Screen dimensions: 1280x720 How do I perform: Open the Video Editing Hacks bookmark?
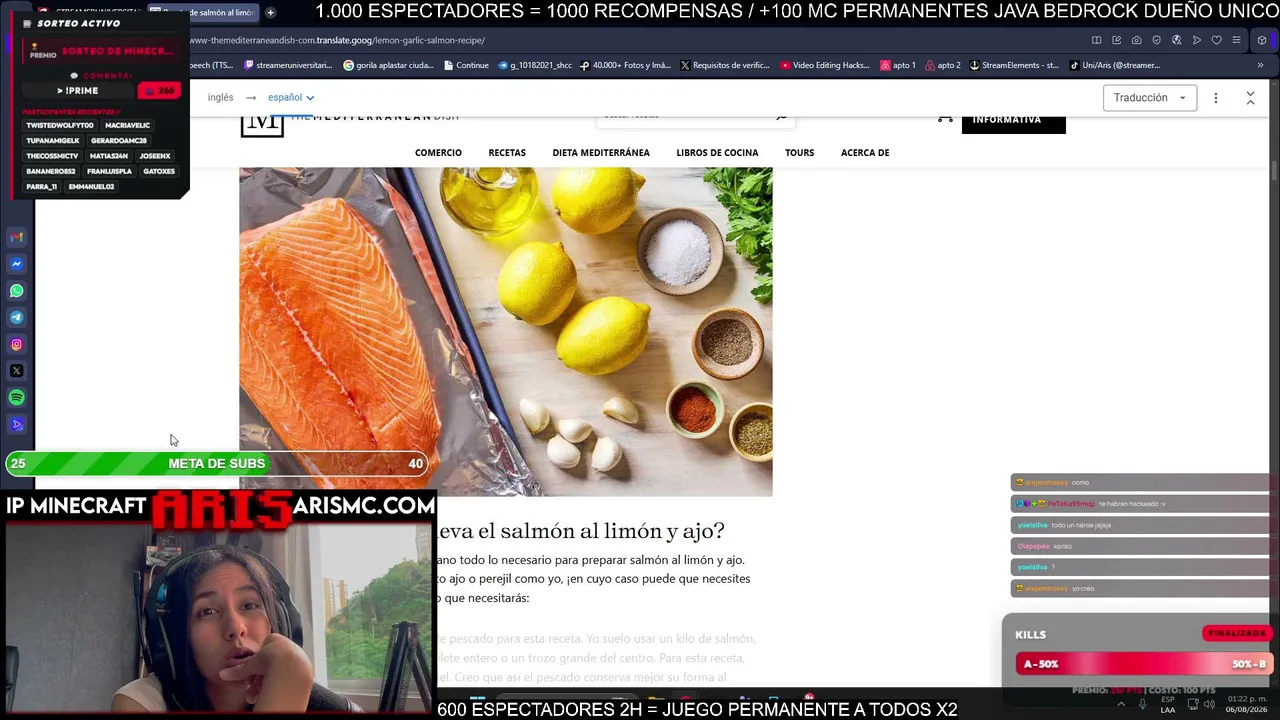click(x=825, y=65)
